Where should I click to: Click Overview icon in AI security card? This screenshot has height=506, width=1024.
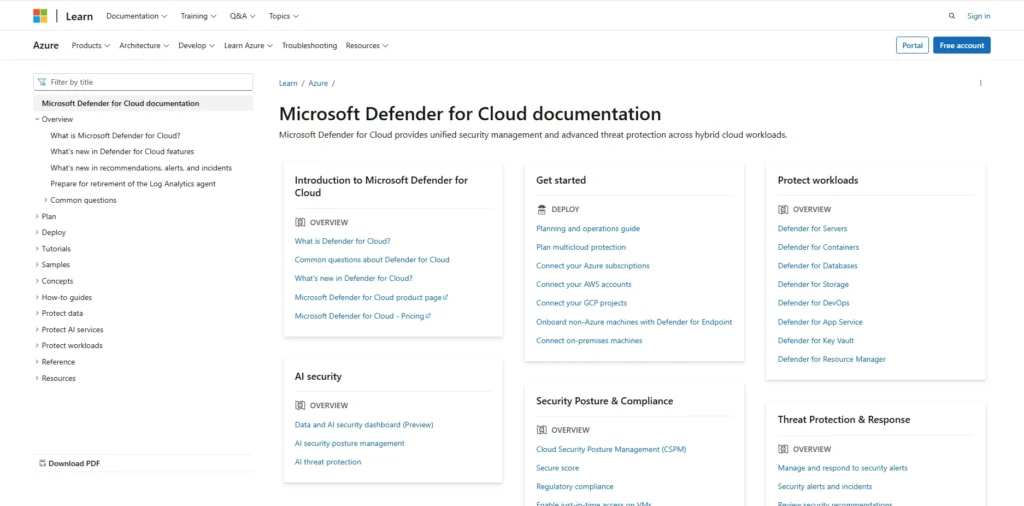300,405
